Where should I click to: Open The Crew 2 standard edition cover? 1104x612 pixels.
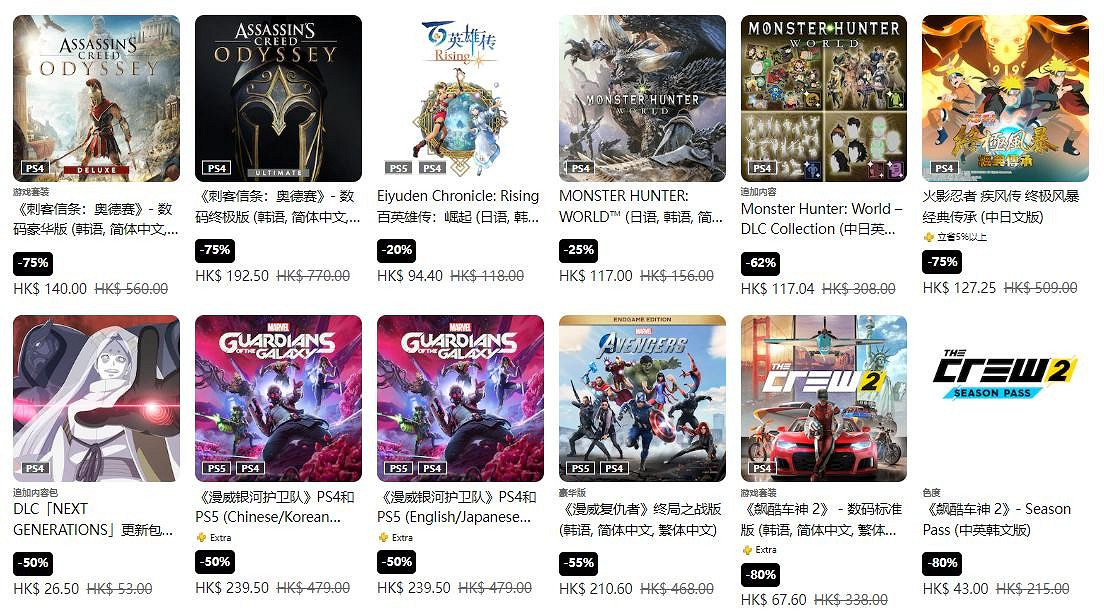(x=824, y=399)
